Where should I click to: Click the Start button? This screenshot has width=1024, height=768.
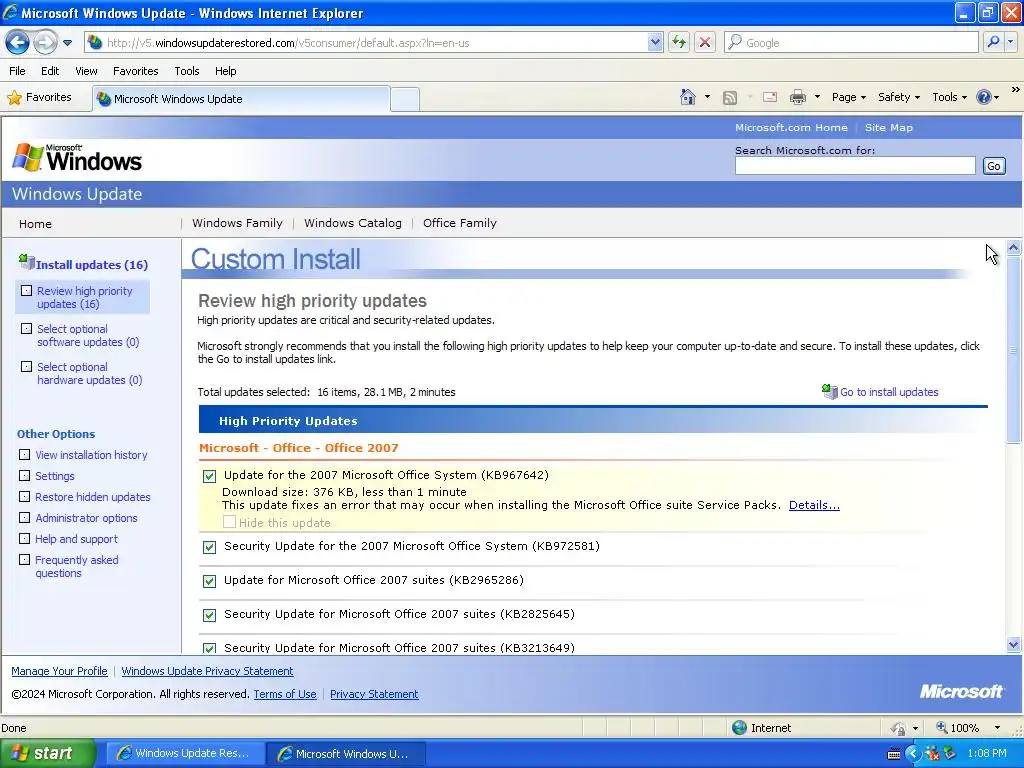(48, 753)
